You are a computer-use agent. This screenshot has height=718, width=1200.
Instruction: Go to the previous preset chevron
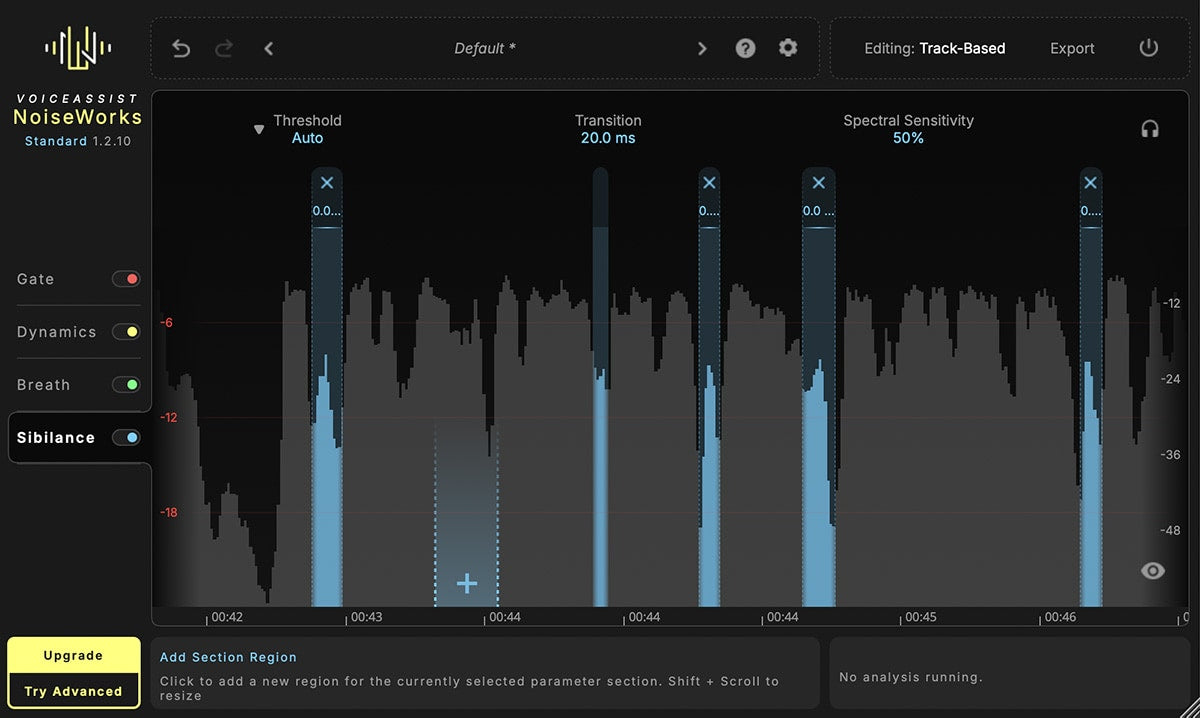268,48
